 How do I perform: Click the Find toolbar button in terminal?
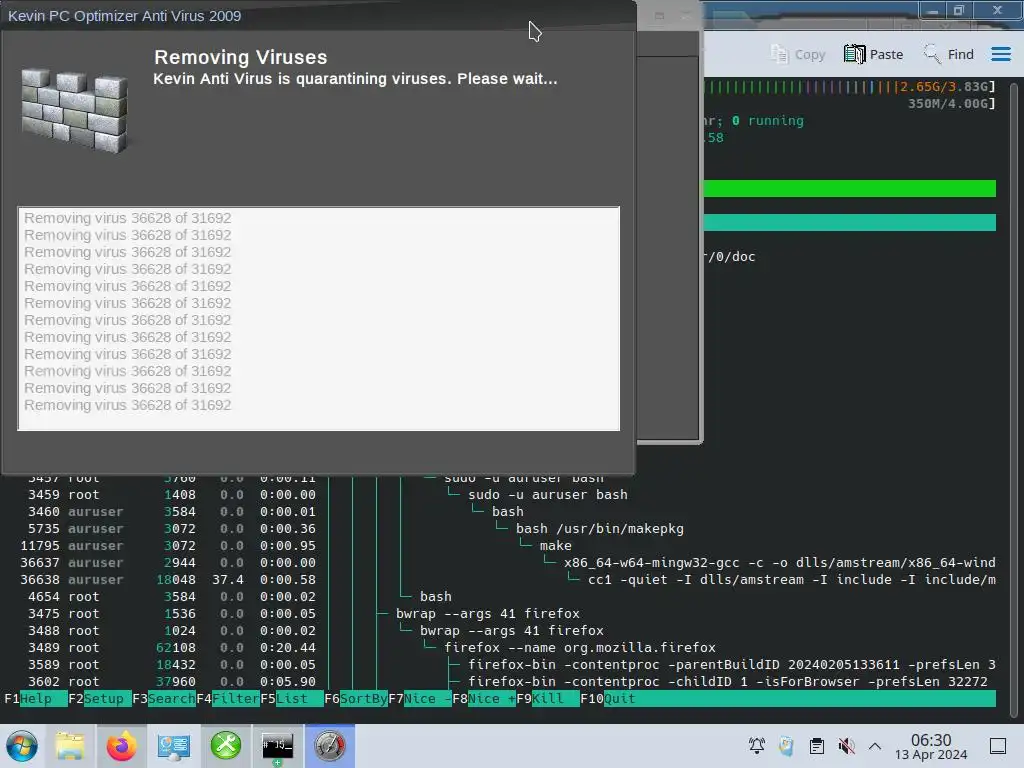tap(948, 54)
